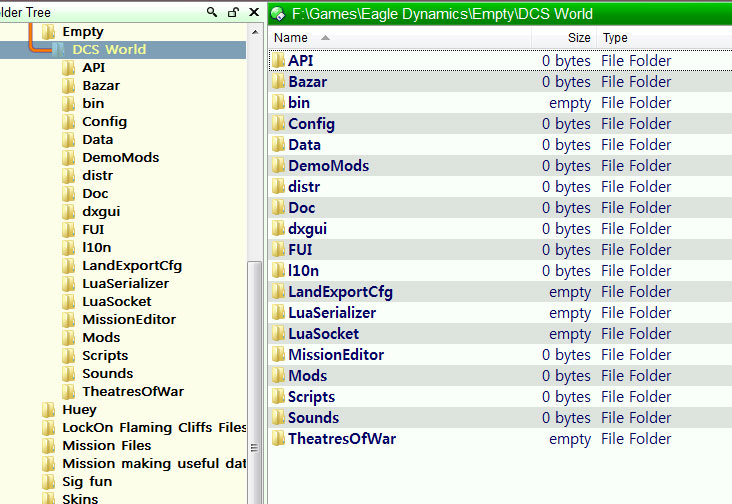
Task: Select DCS World in the folder tree
Action: coord(109,49)
